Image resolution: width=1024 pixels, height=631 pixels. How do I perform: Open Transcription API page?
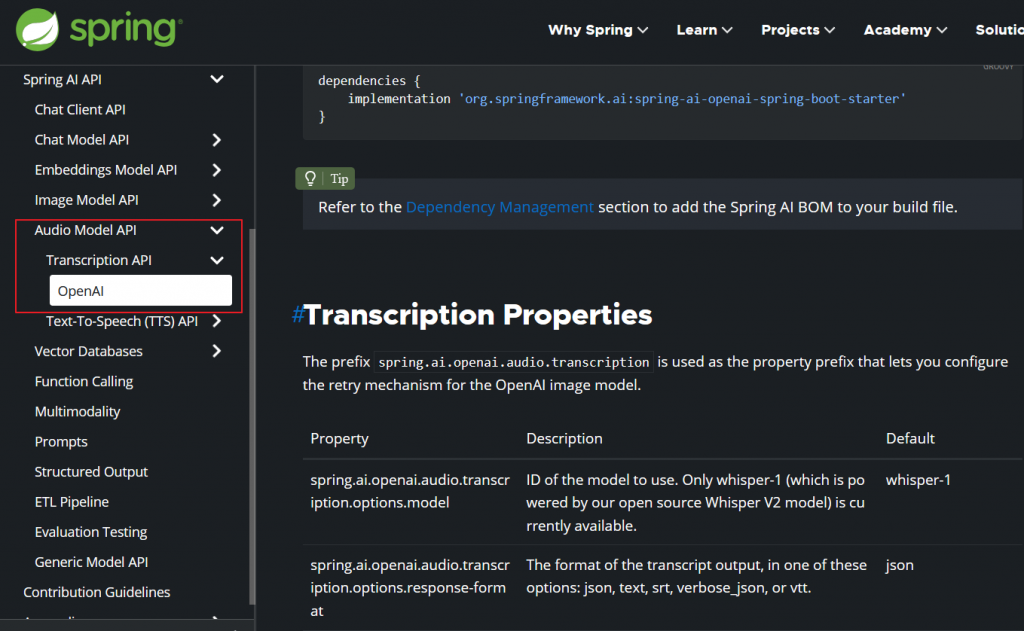tap(99, 260)
